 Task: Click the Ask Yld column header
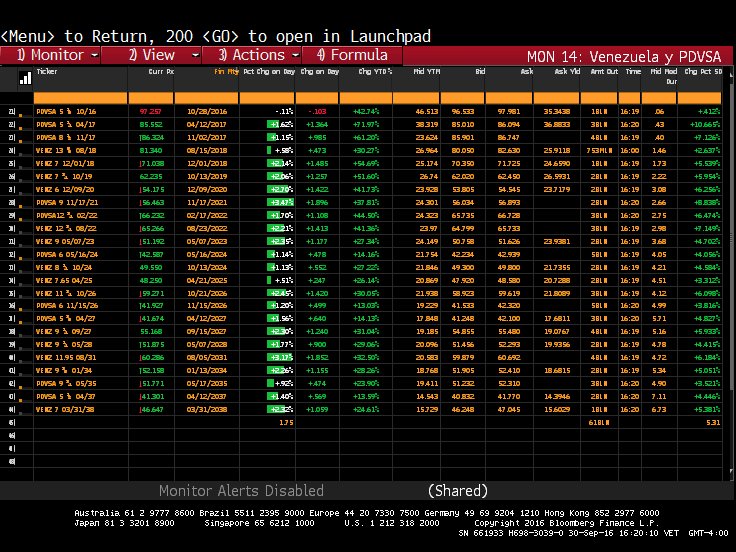point(567,71)
